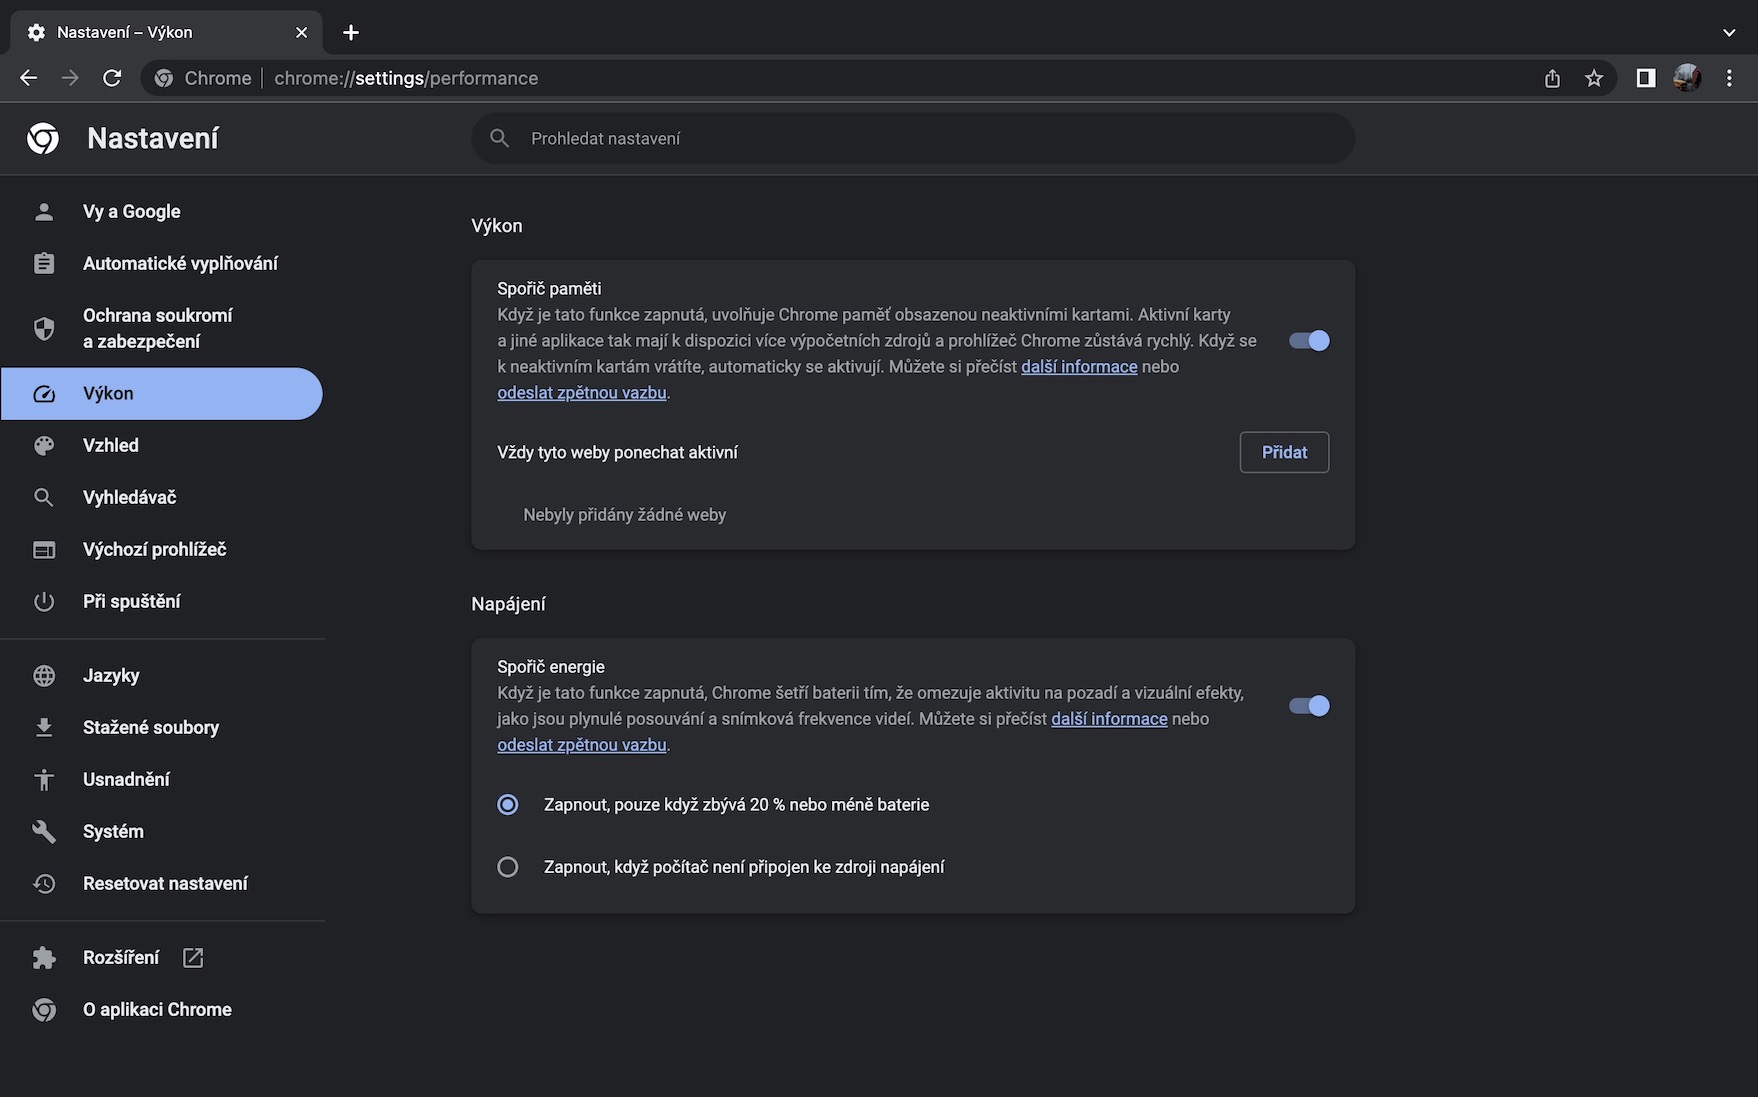This screenshot has height=1097, width=1758.
Task: Open Vzhled settings section
Action: pos(111,446)
